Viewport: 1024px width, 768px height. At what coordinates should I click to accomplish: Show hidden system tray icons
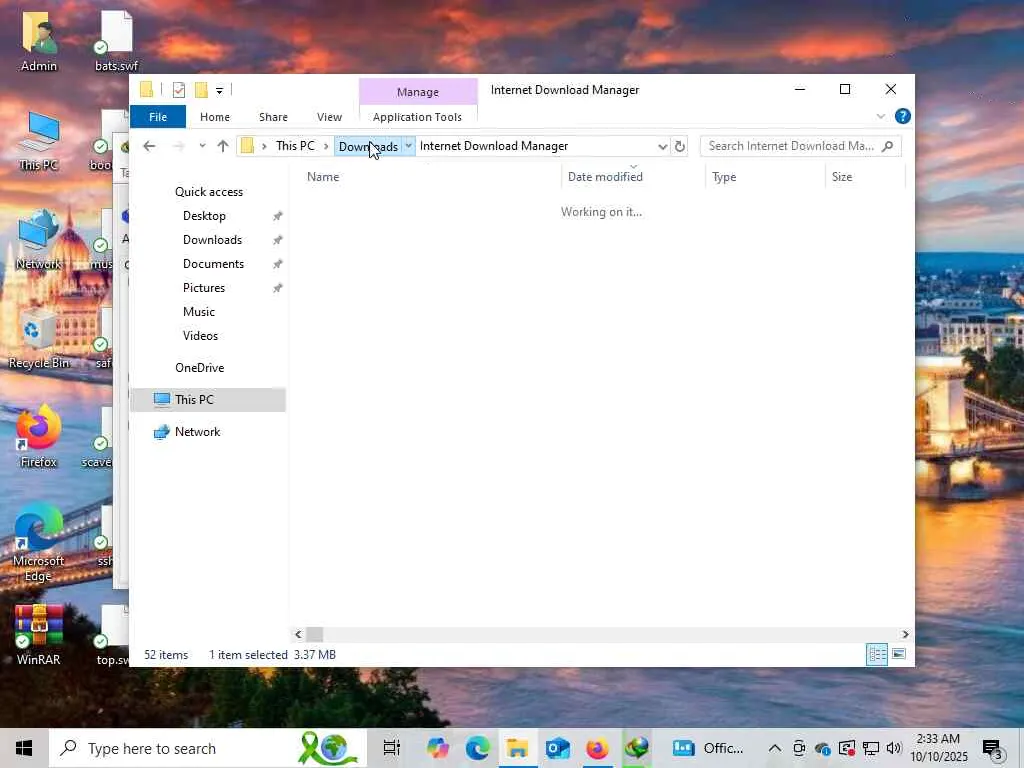(775, 748)
